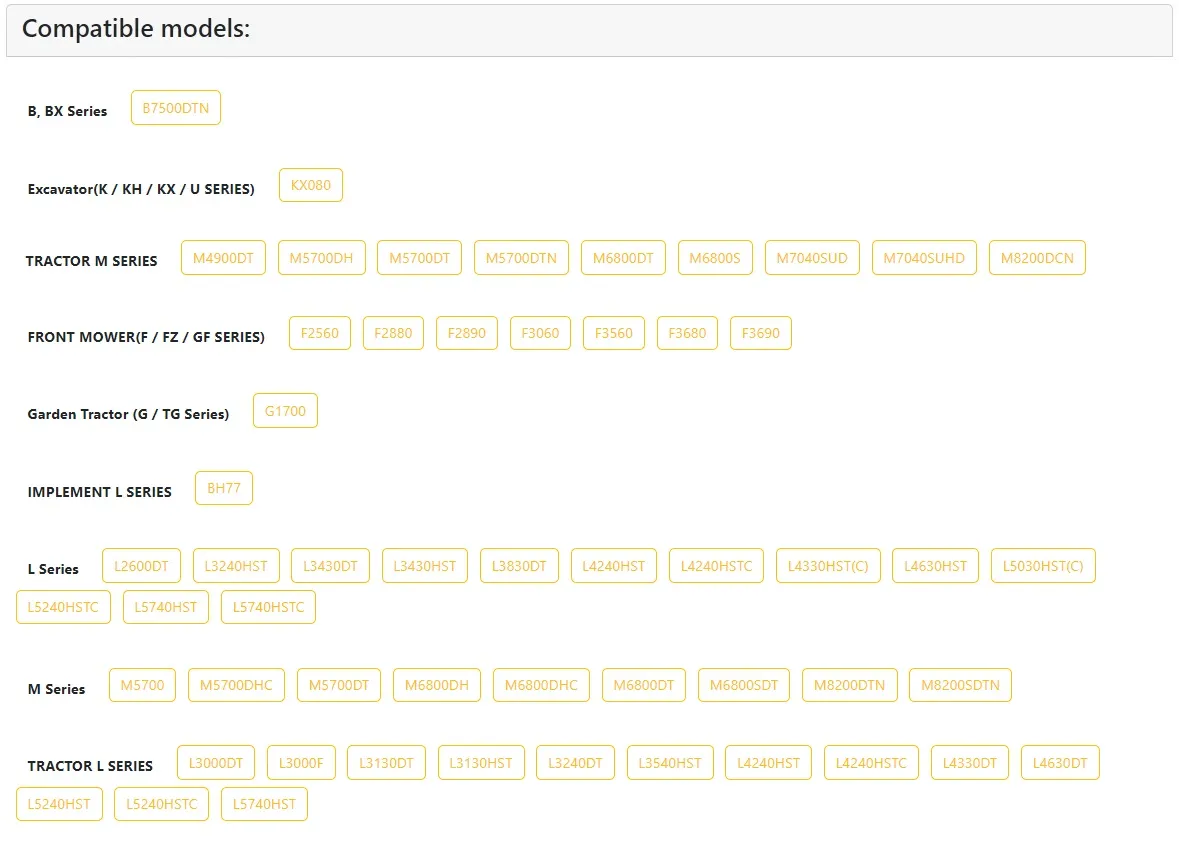
Task: Select the L3540HST model tag
Action: [x=670, y=763]
